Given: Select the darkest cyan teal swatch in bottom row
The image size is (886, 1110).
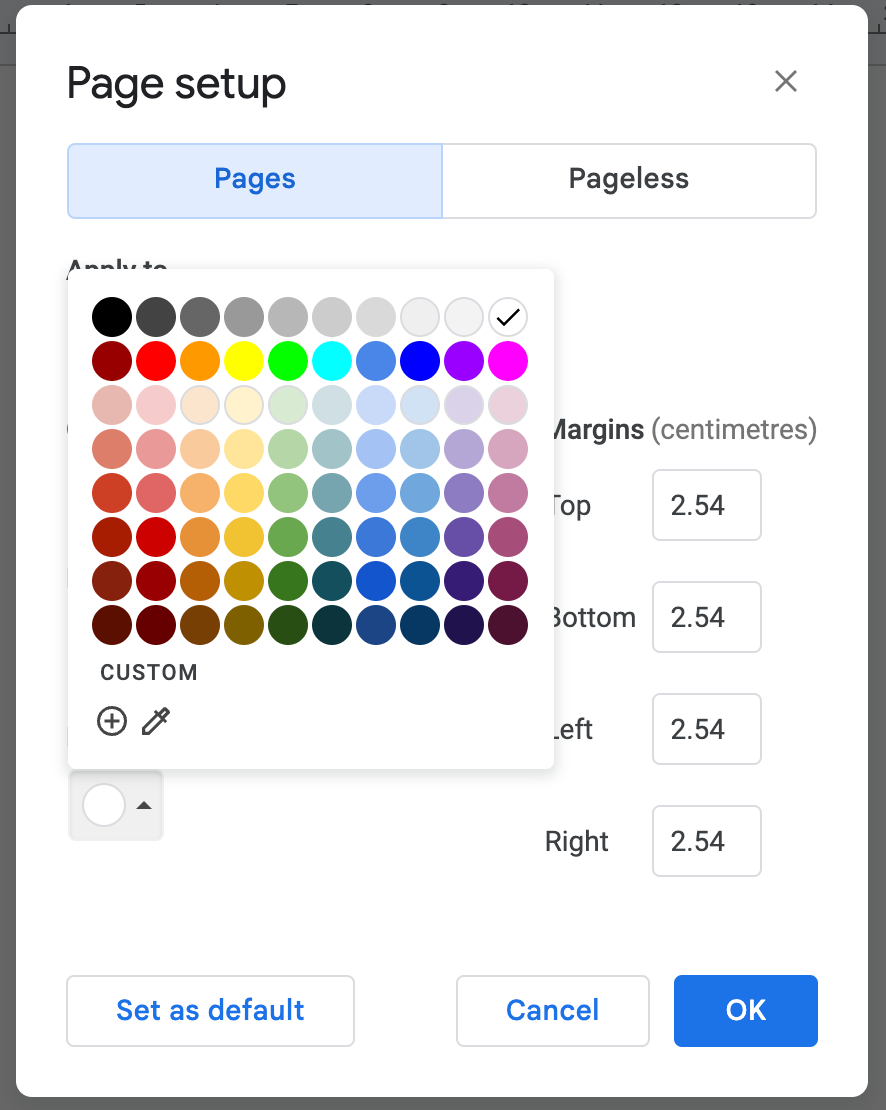Looking at the screenshot, I should click(332, 625).
